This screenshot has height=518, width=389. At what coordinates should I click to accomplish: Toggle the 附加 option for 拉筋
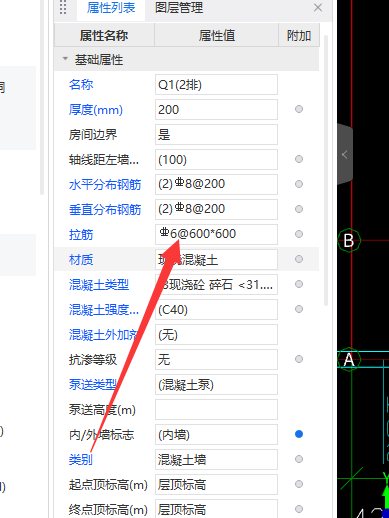(299, 234)
